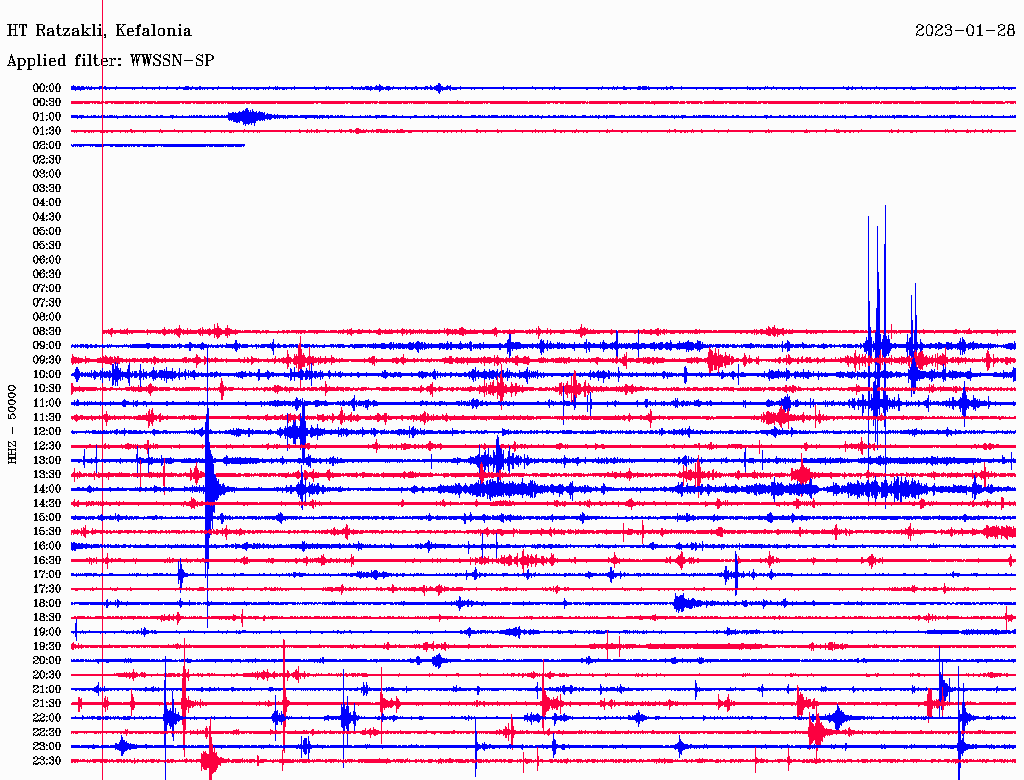
Task: Select the 22:00 time label
Action: point(47,718)
